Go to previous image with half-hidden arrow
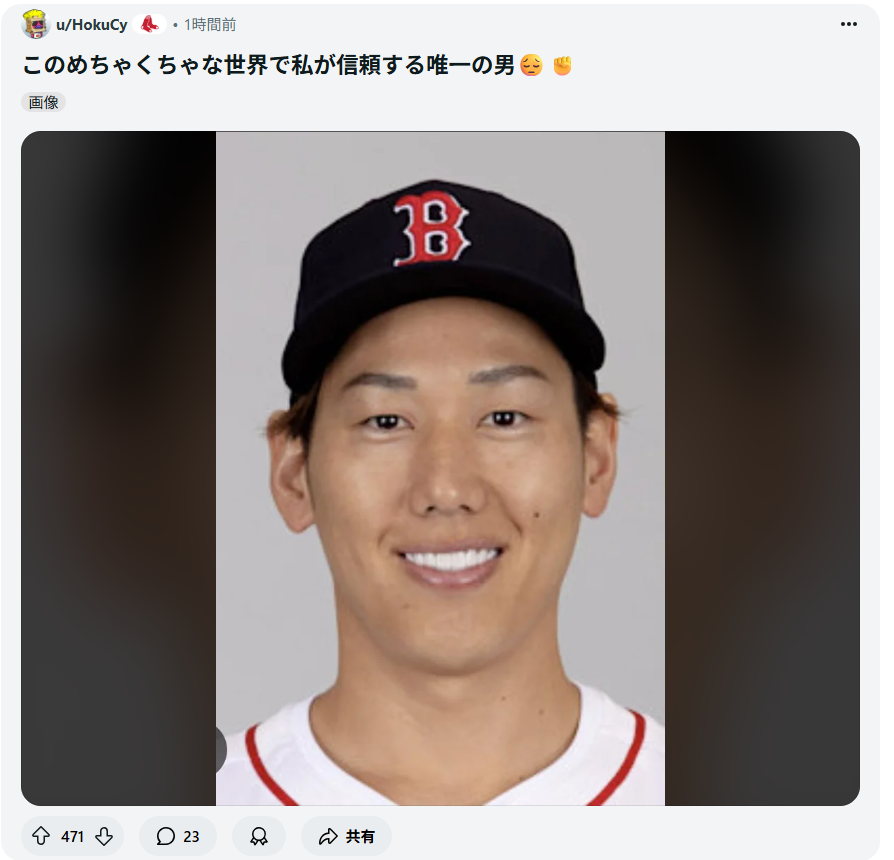 coord(221,750)
